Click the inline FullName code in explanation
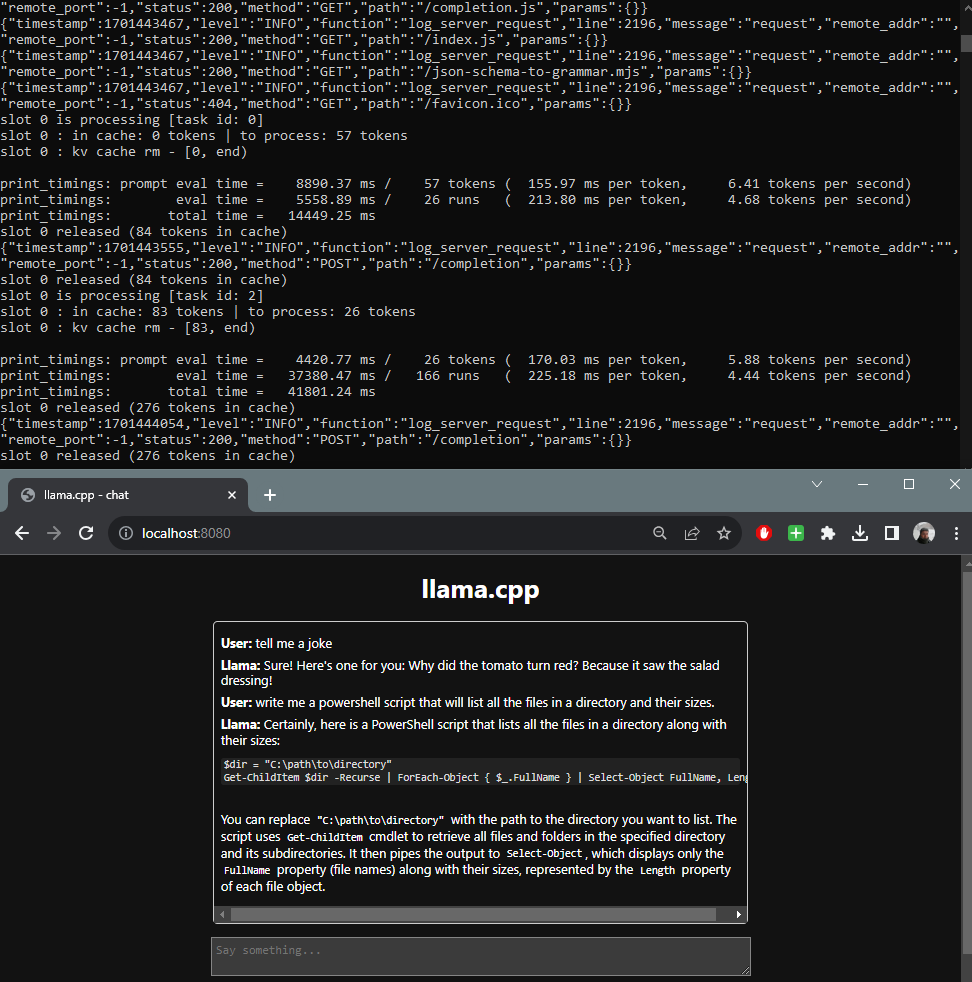This screenshot has width=972, height=982. 247,871
